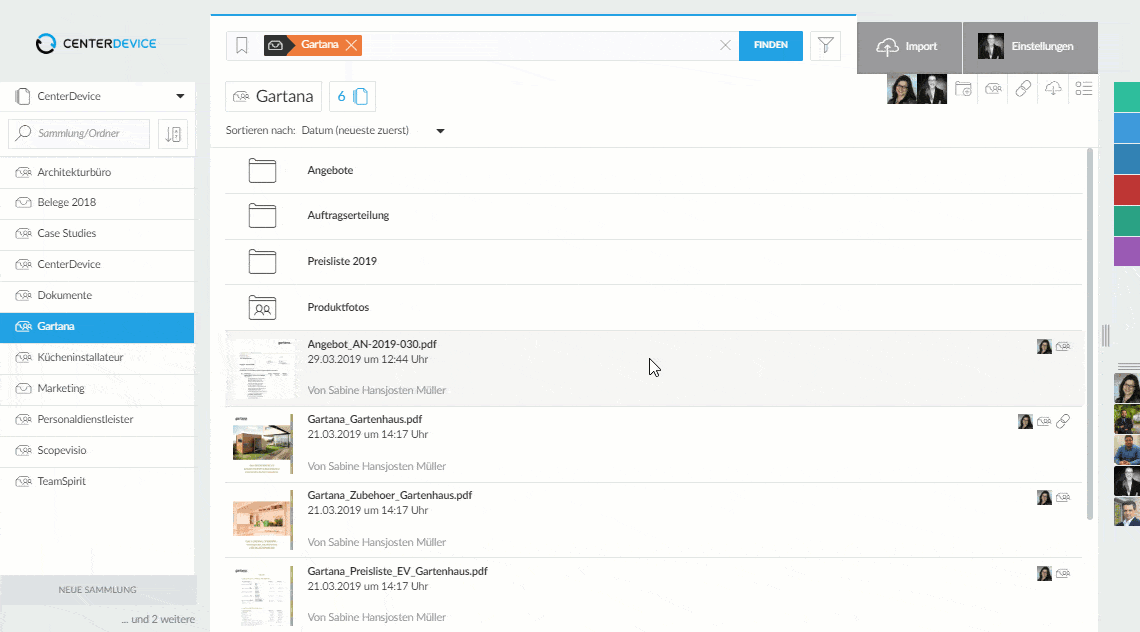Open the sort order dropdown
1140x632 pixels.
(x=440, y=131)
